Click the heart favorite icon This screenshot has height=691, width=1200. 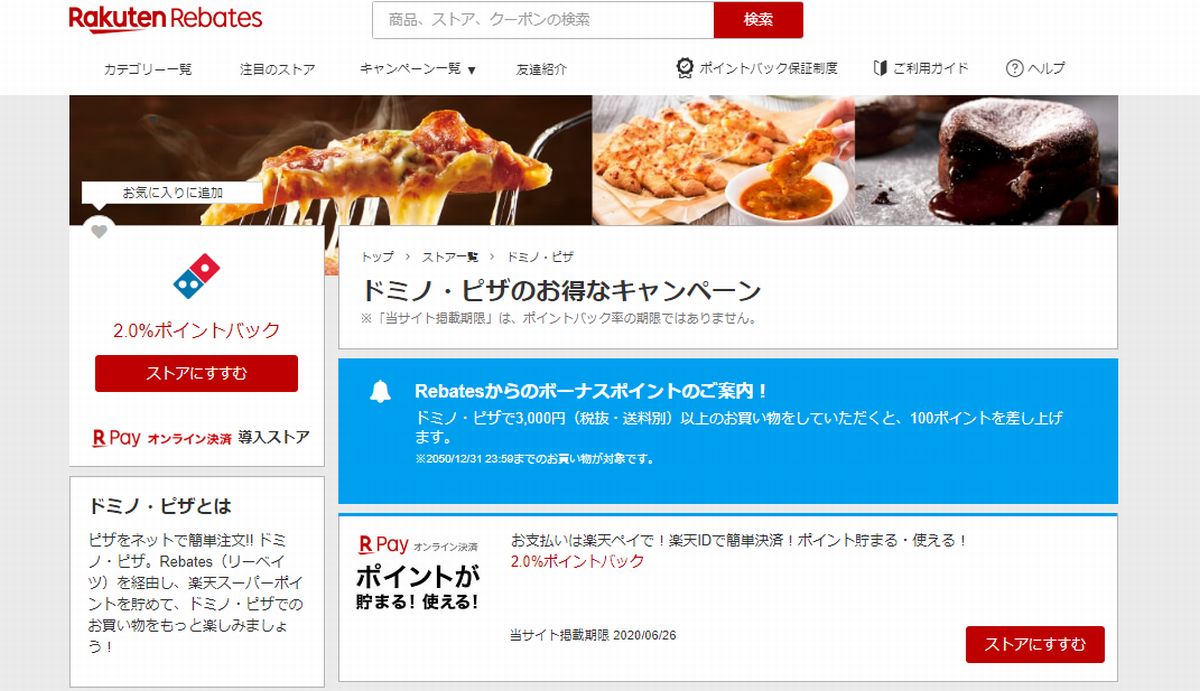(99, 232)
